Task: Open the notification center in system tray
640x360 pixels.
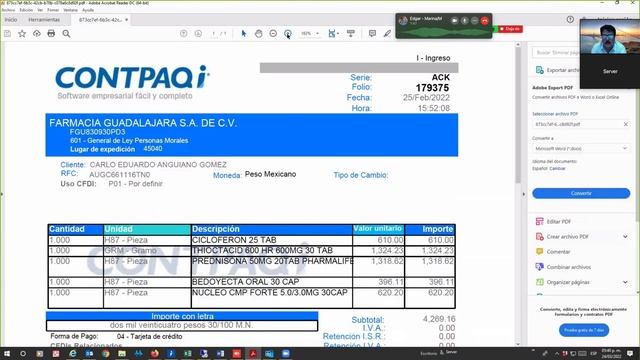Action: click(630, 353)
